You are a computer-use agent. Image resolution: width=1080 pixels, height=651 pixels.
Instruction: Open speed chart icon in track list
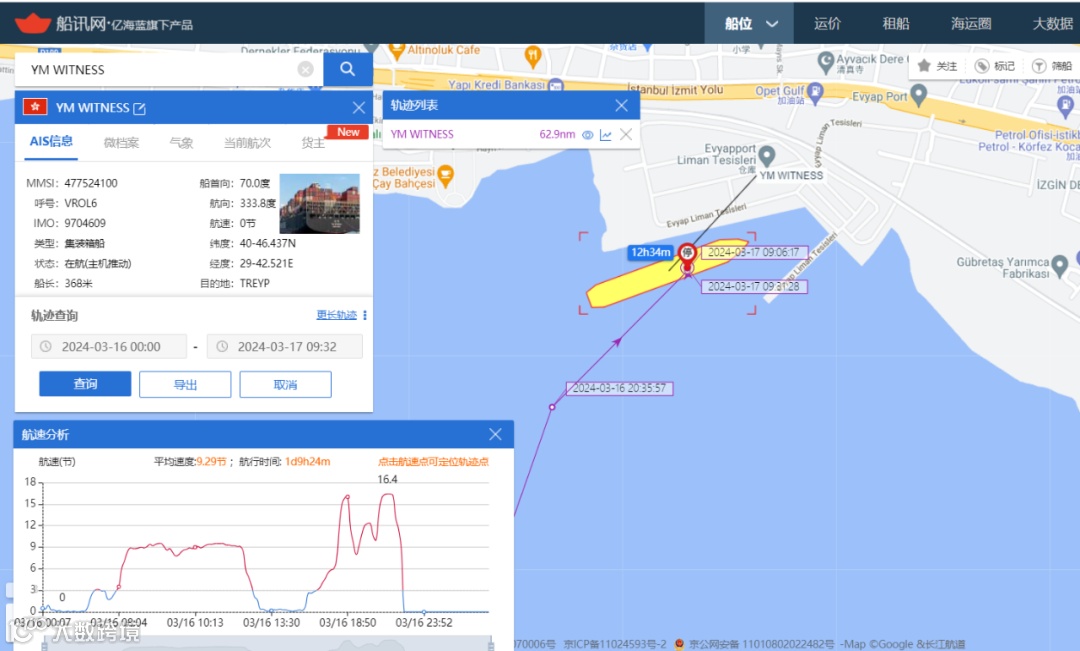point(605,135)
